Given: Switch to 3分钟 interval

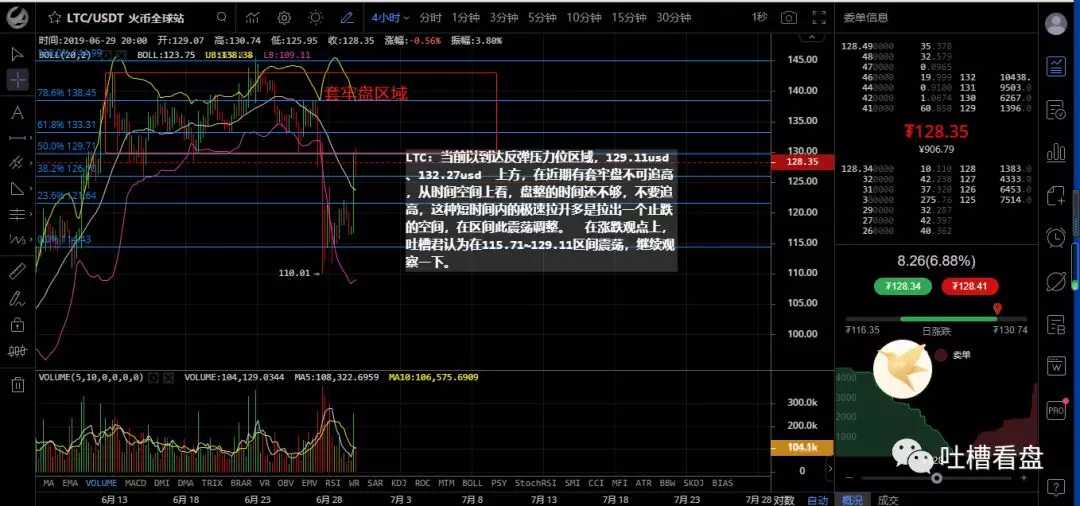Looking at the screenshot, I should click(504, 17).
